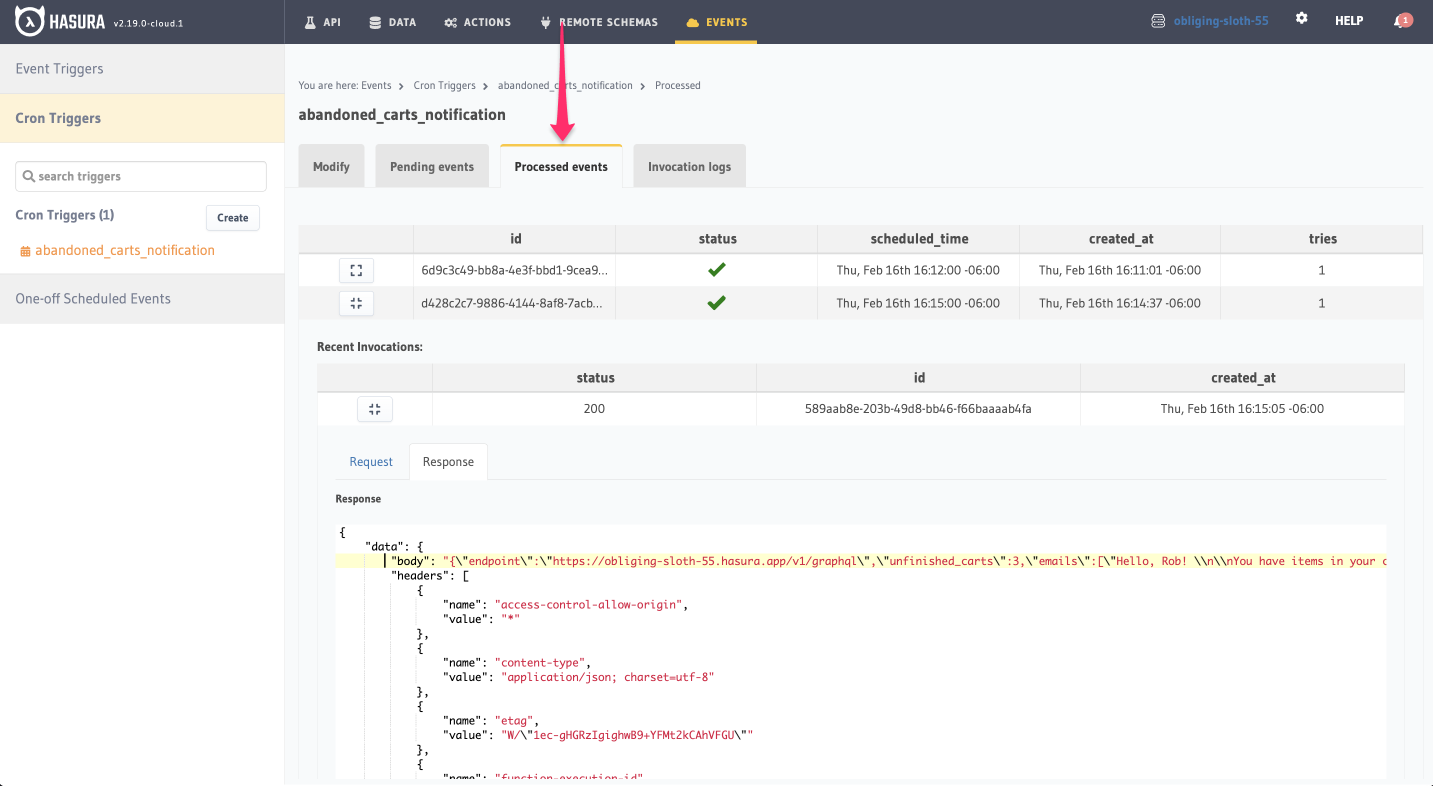Screen dimensions: 1433x786
Task: Open the Cron Triggers breadcrumb link
Action: [444, 85]
